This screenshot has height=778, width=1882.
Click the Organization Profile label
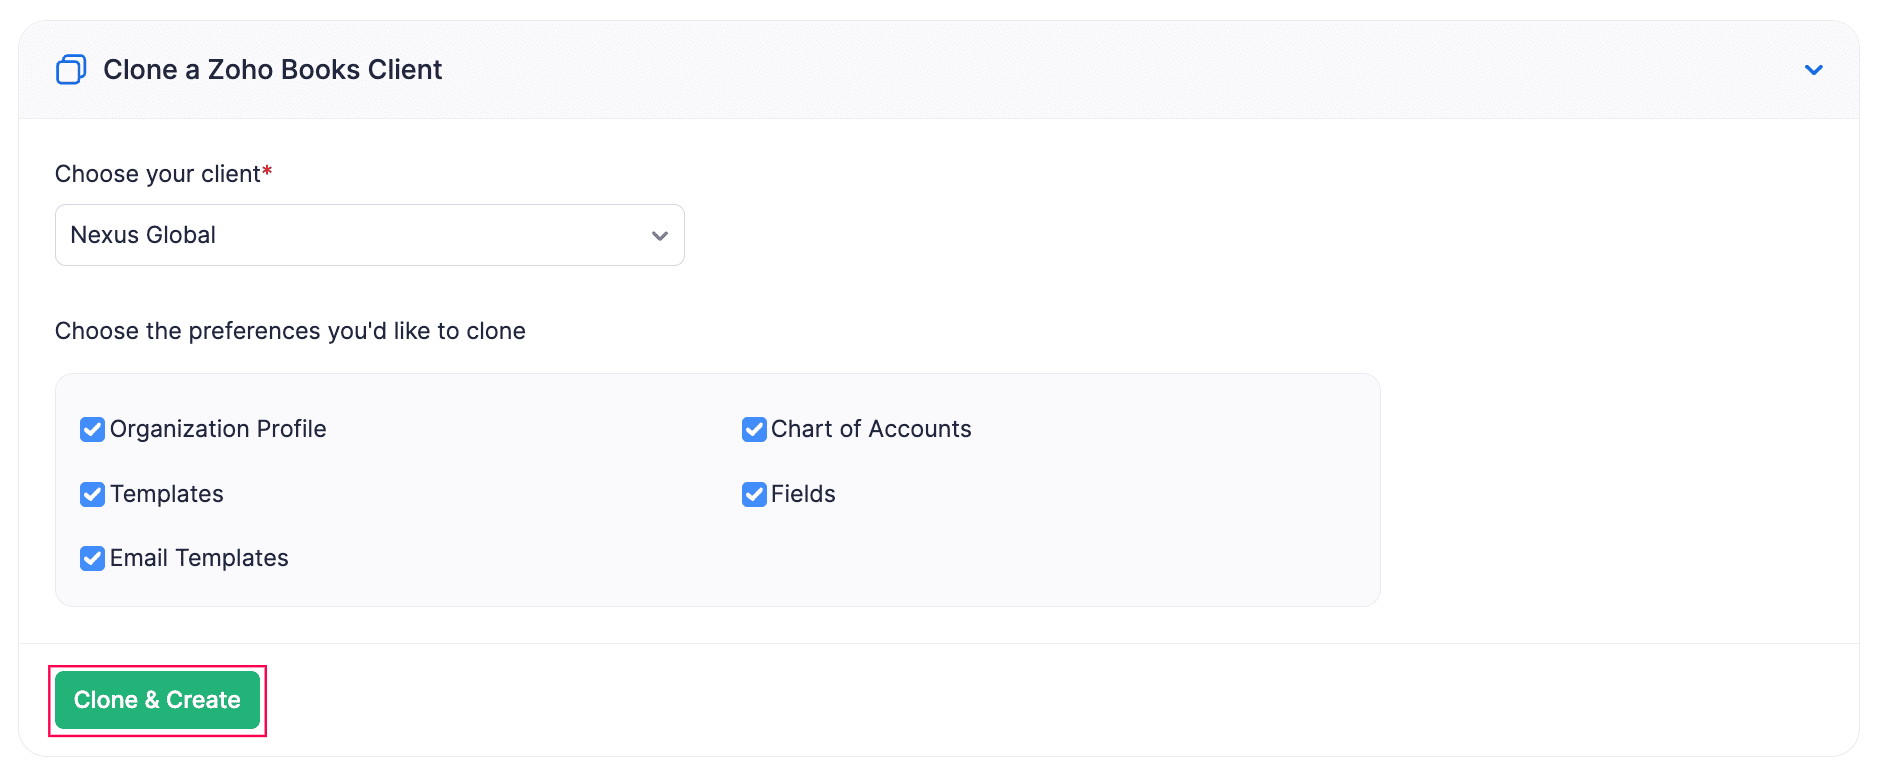tap(218, 429)
